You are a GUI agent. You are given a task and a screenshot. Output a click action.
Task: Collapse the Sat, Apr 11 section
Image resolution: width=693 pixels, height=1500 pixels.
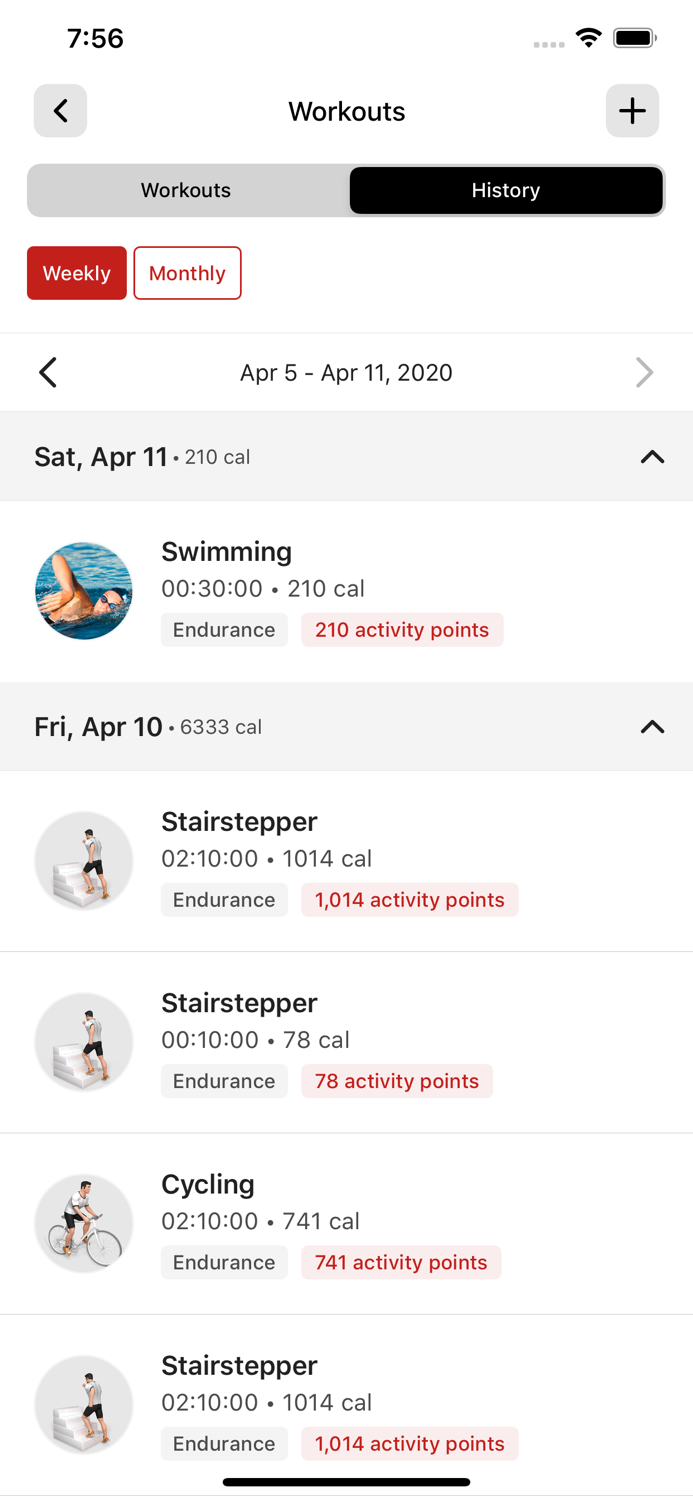tap(652, 457)
